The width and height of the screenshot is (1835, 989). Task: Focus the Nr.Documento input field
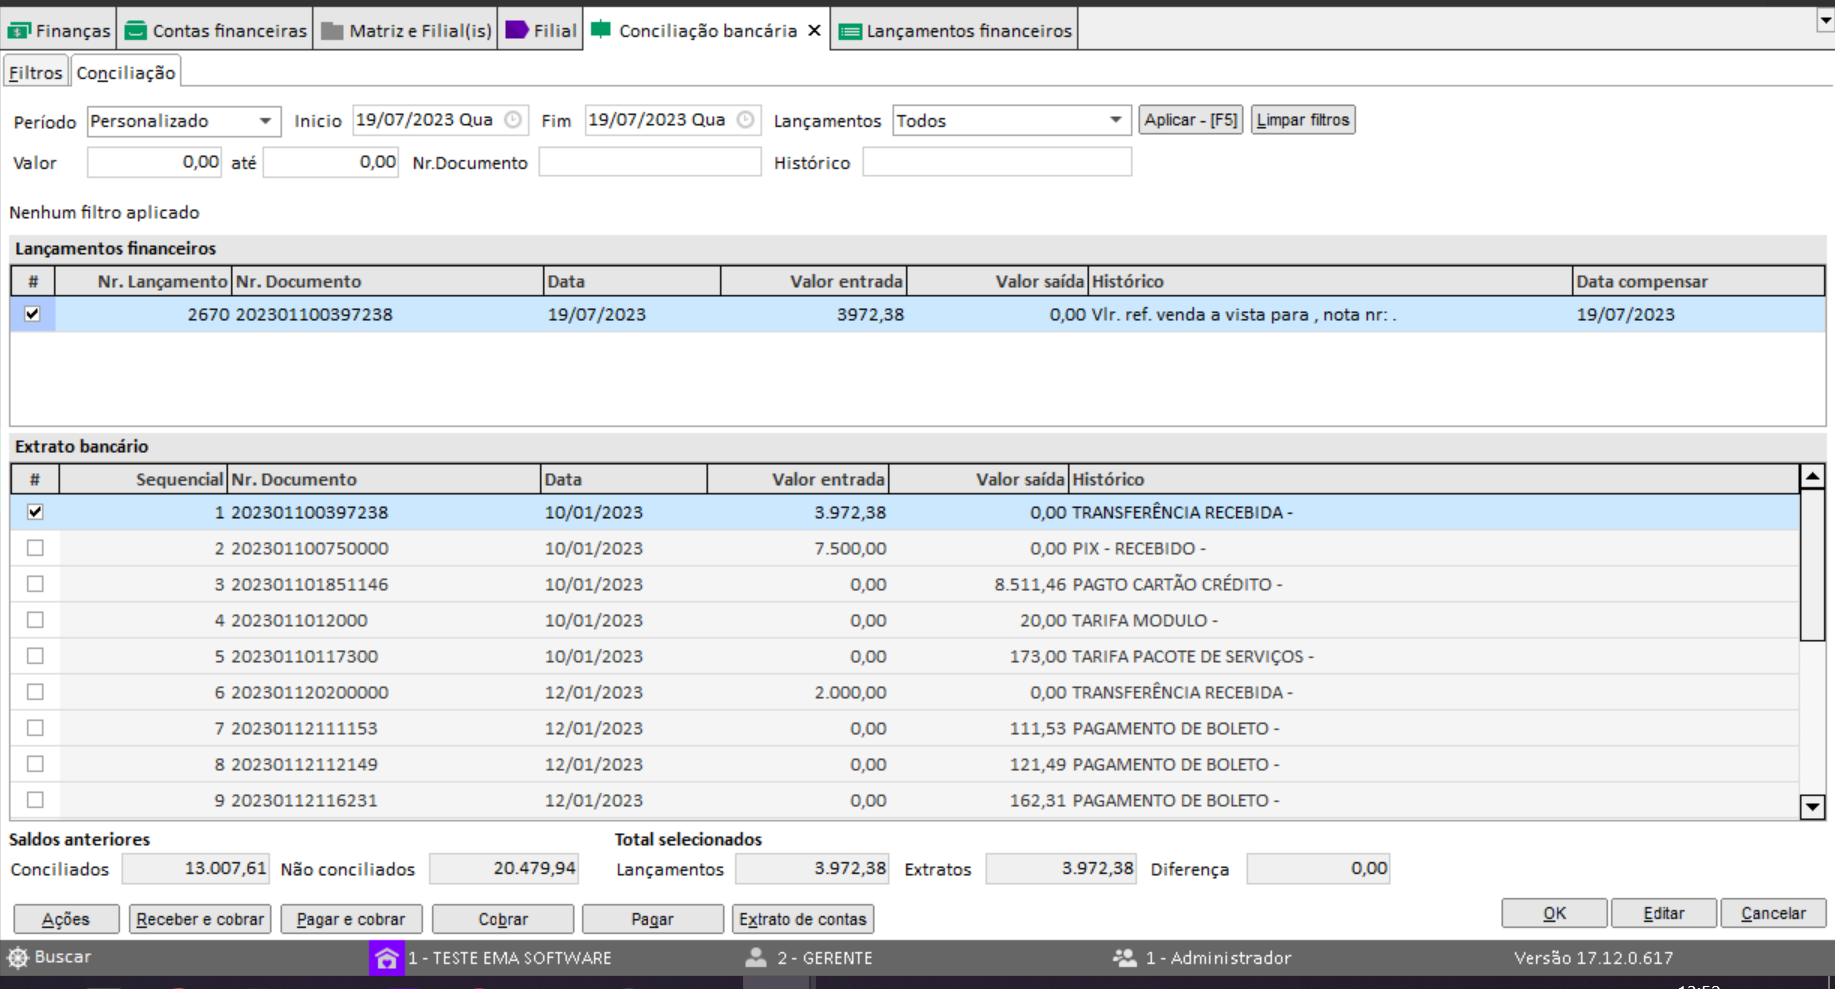point(650,162)
